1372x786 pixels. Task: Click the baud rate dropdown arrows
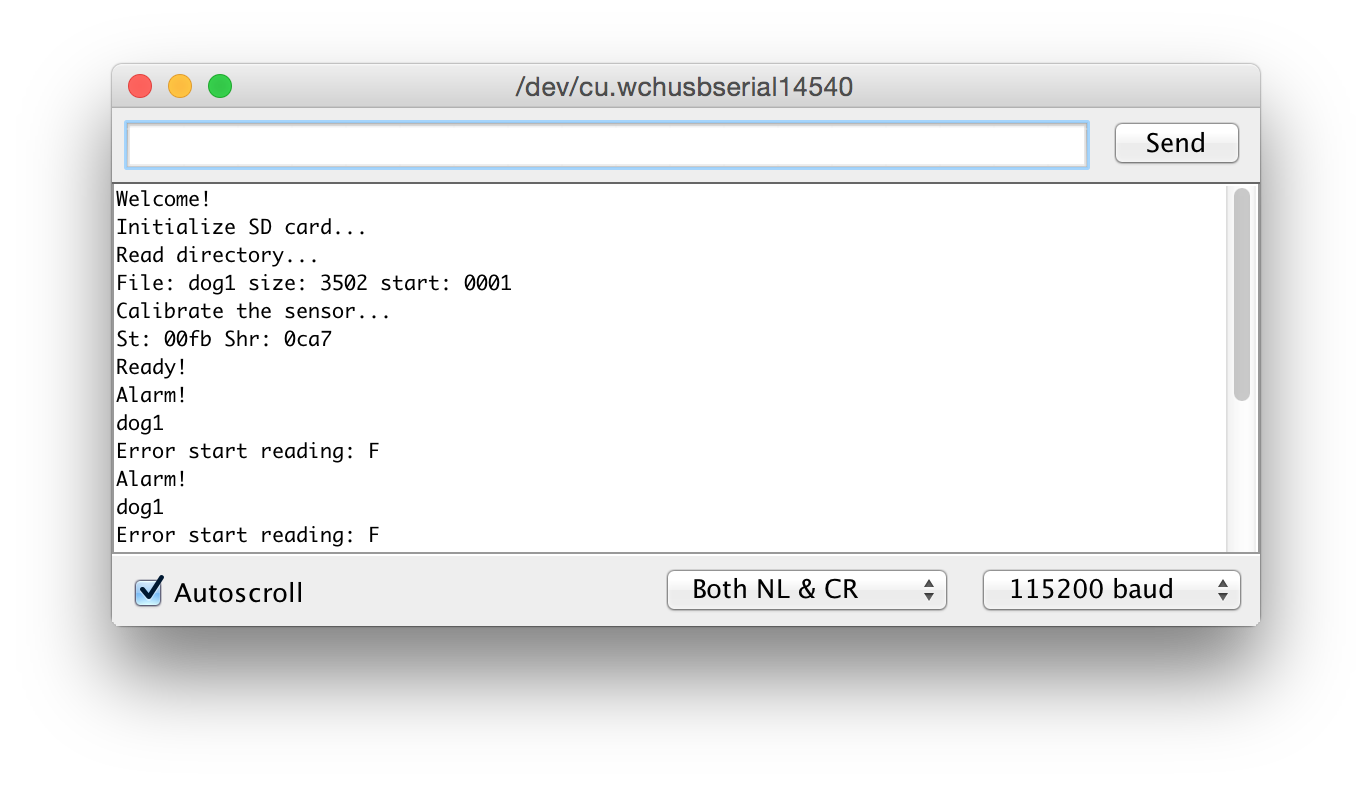(1222, 590)
